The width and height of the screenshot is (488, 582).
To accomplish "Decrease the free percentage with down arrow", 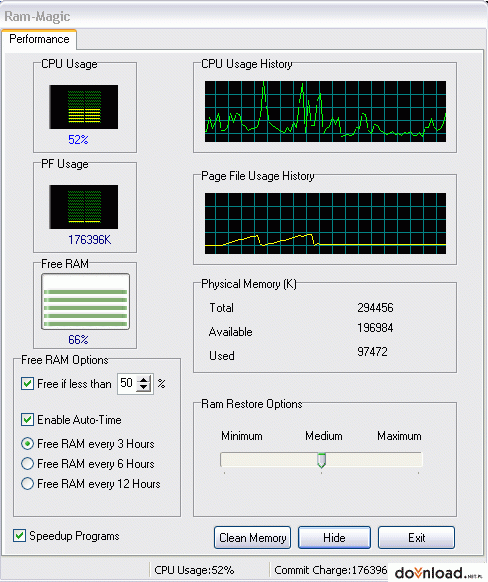I will pyautogui.click(x=144, y=388).
